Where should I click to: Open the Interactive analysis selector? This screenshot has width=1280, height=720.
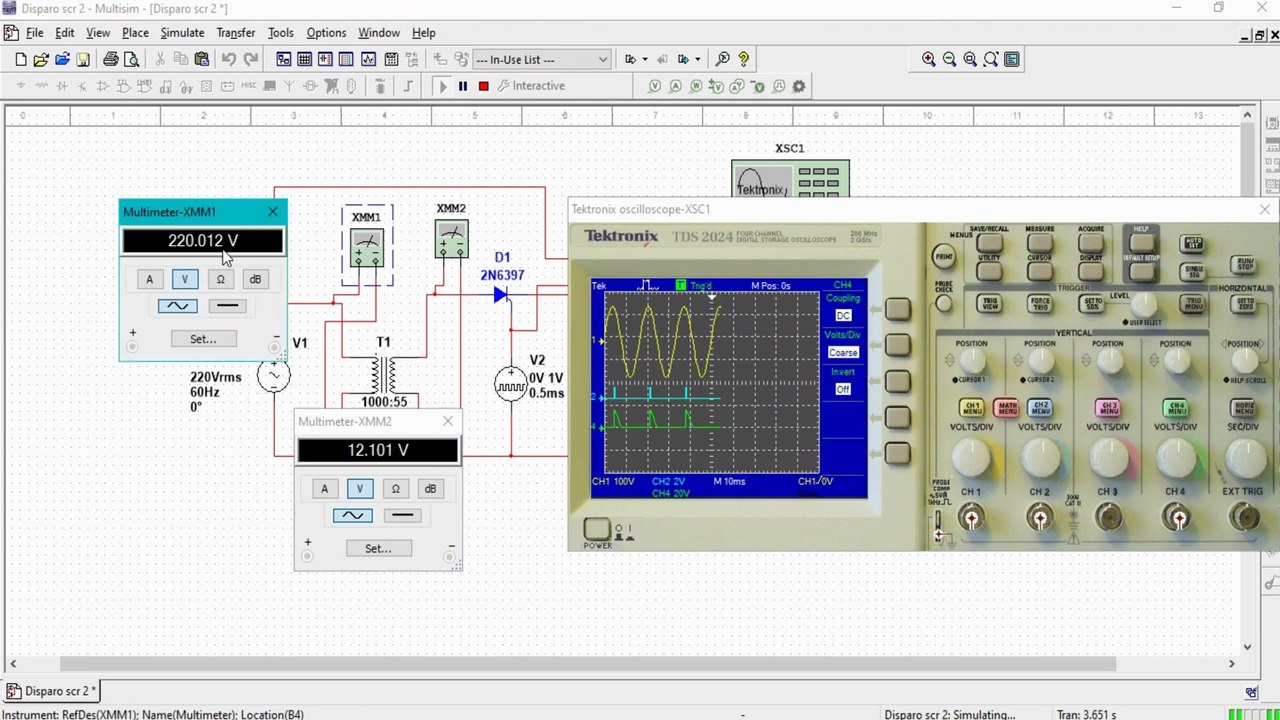coord(532,86)
